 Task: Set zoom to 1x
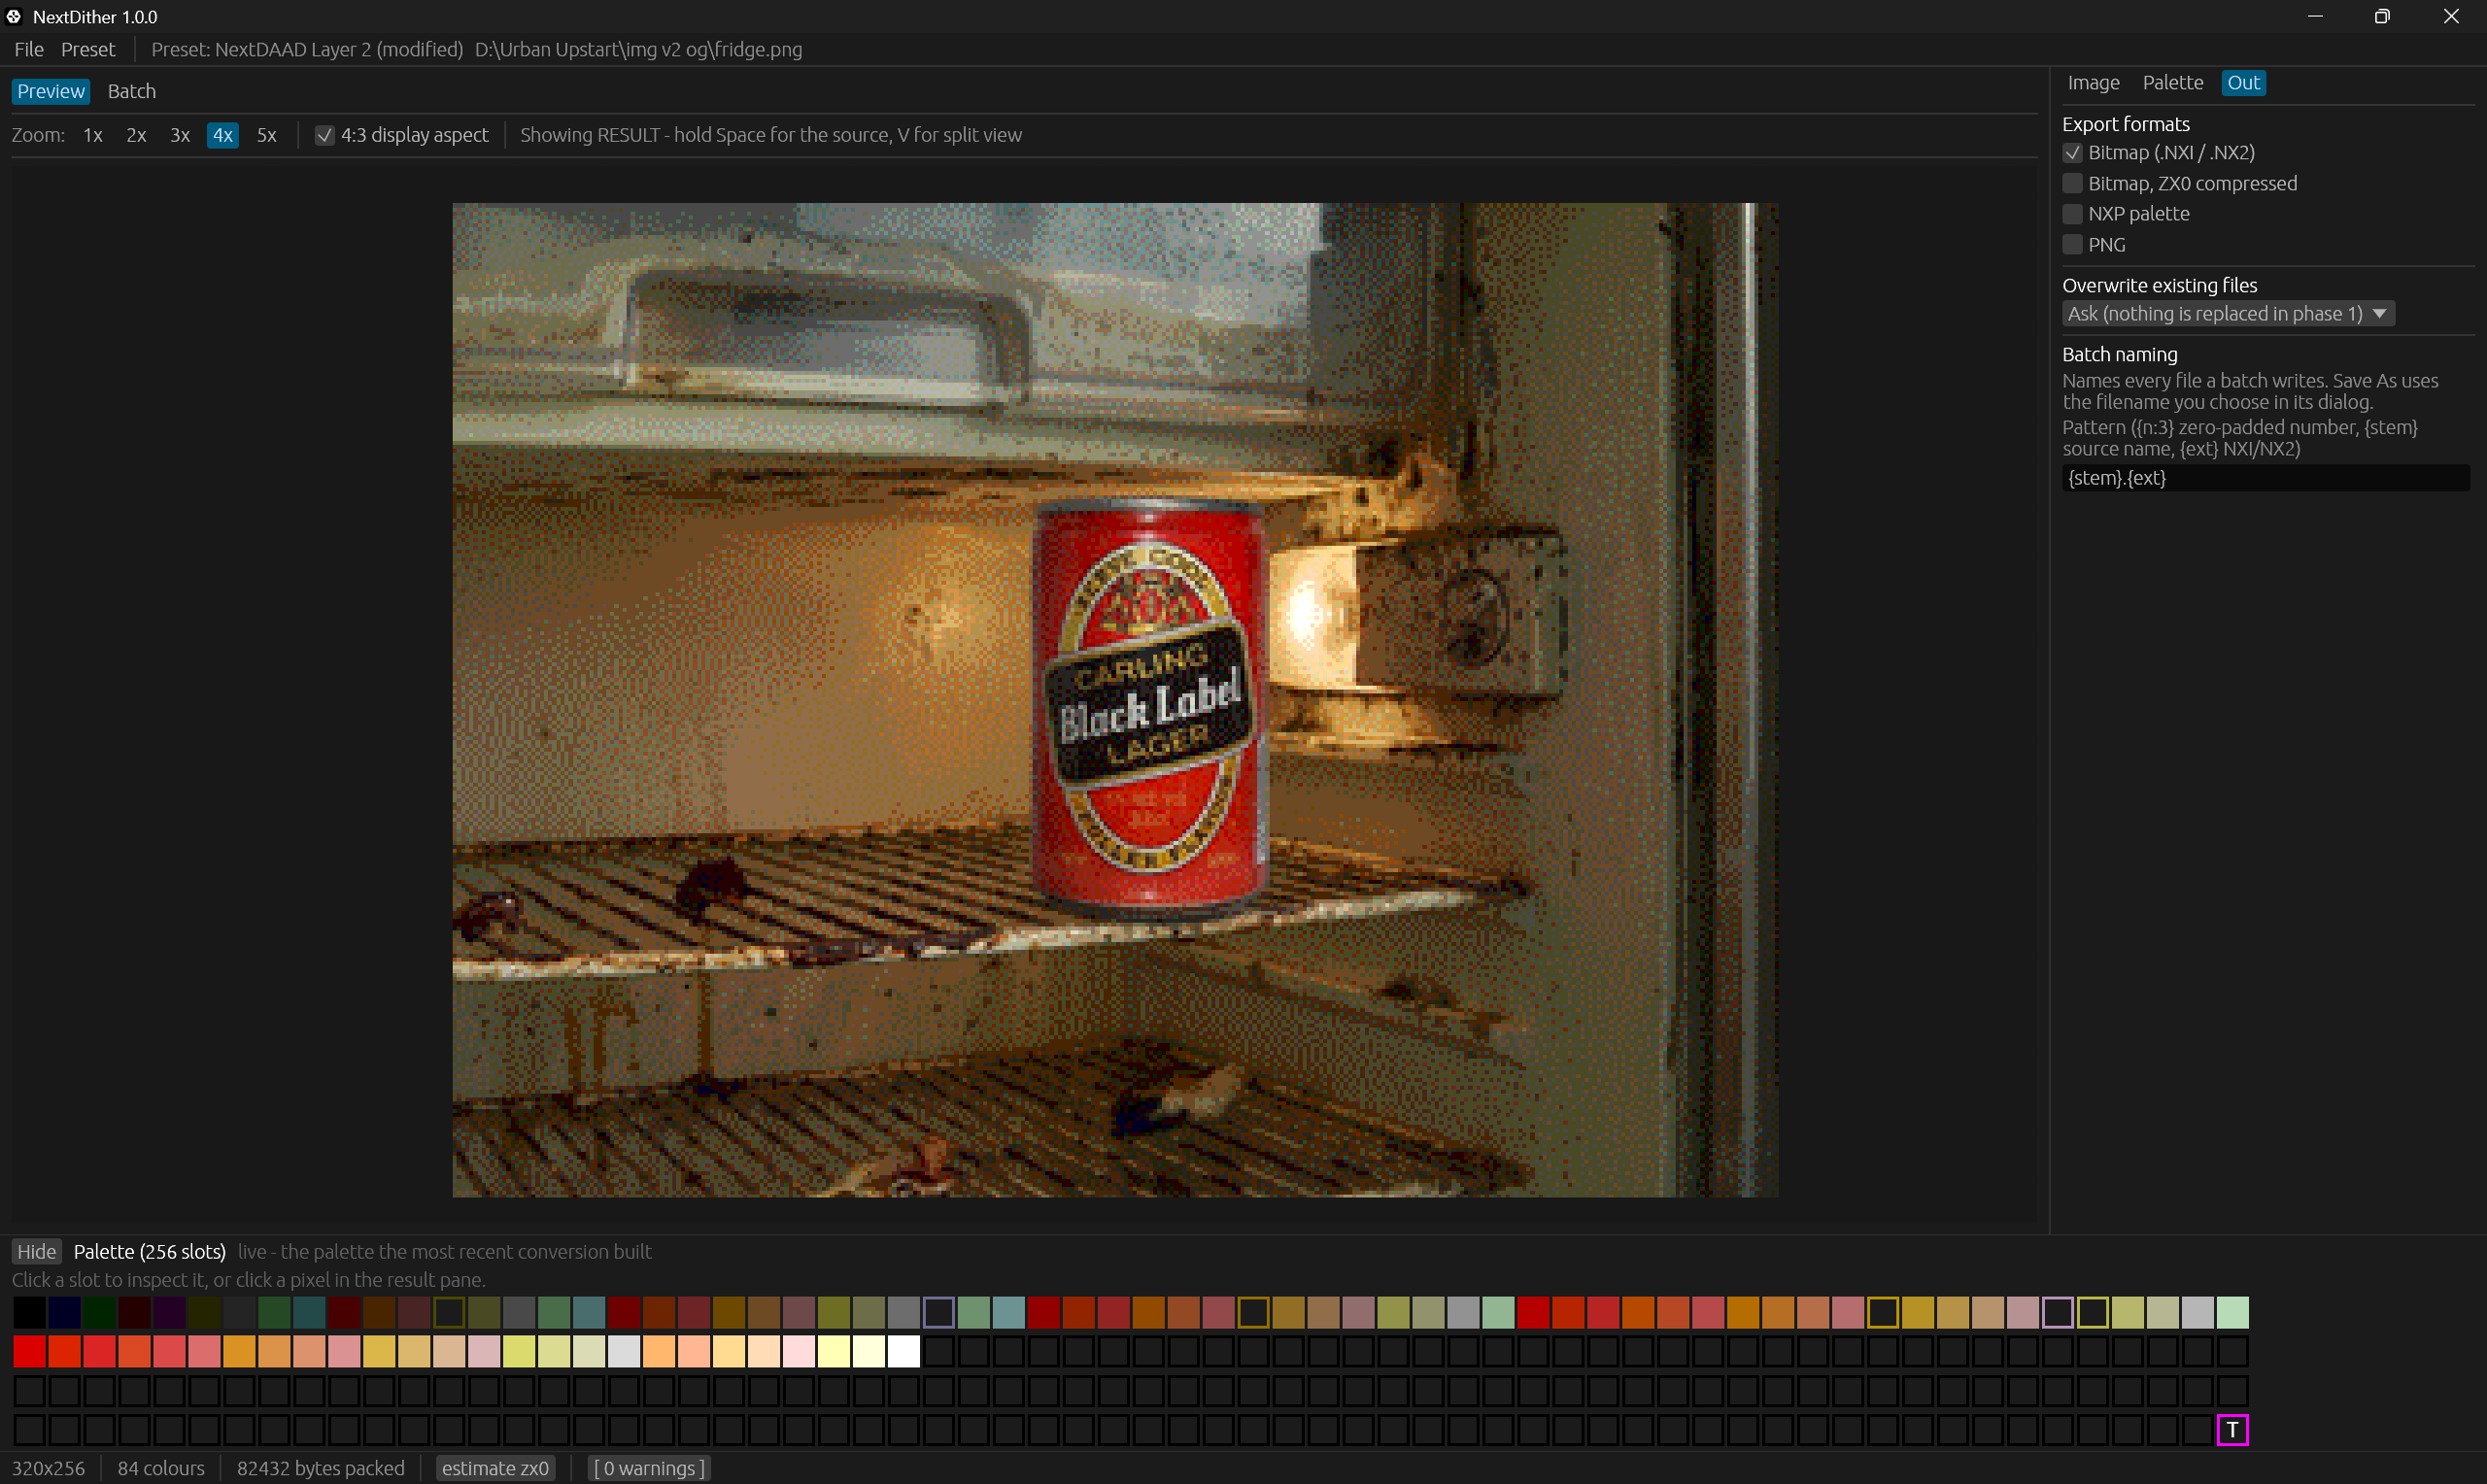[93, 135]
